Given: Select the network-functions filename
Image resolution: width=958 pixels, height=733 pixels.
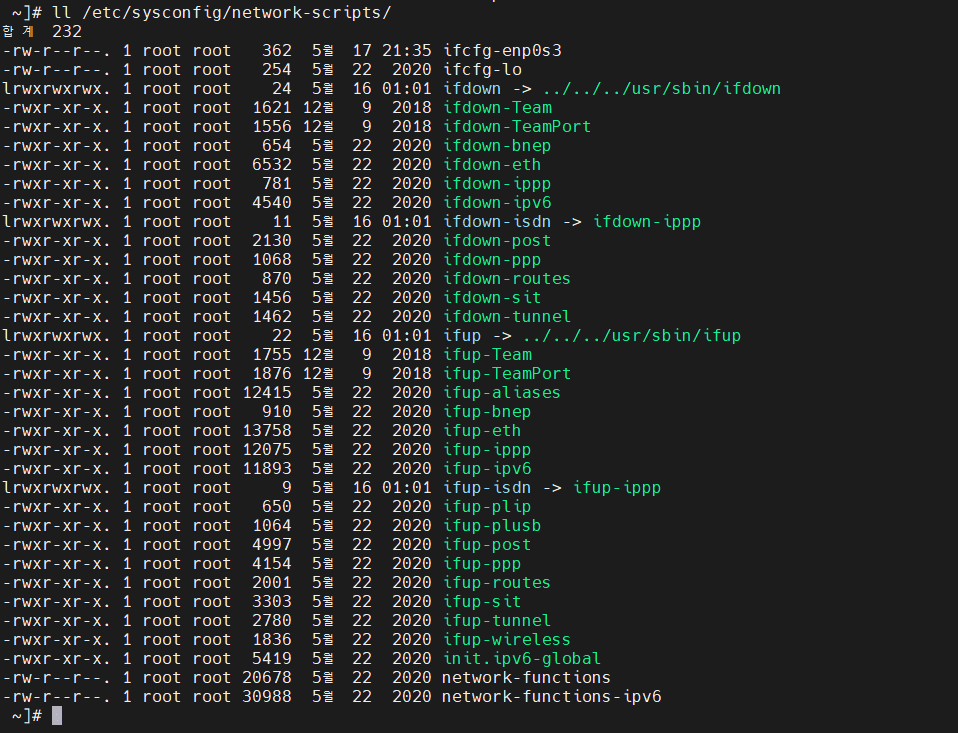Looking at the screenshot, I should 525,677.
